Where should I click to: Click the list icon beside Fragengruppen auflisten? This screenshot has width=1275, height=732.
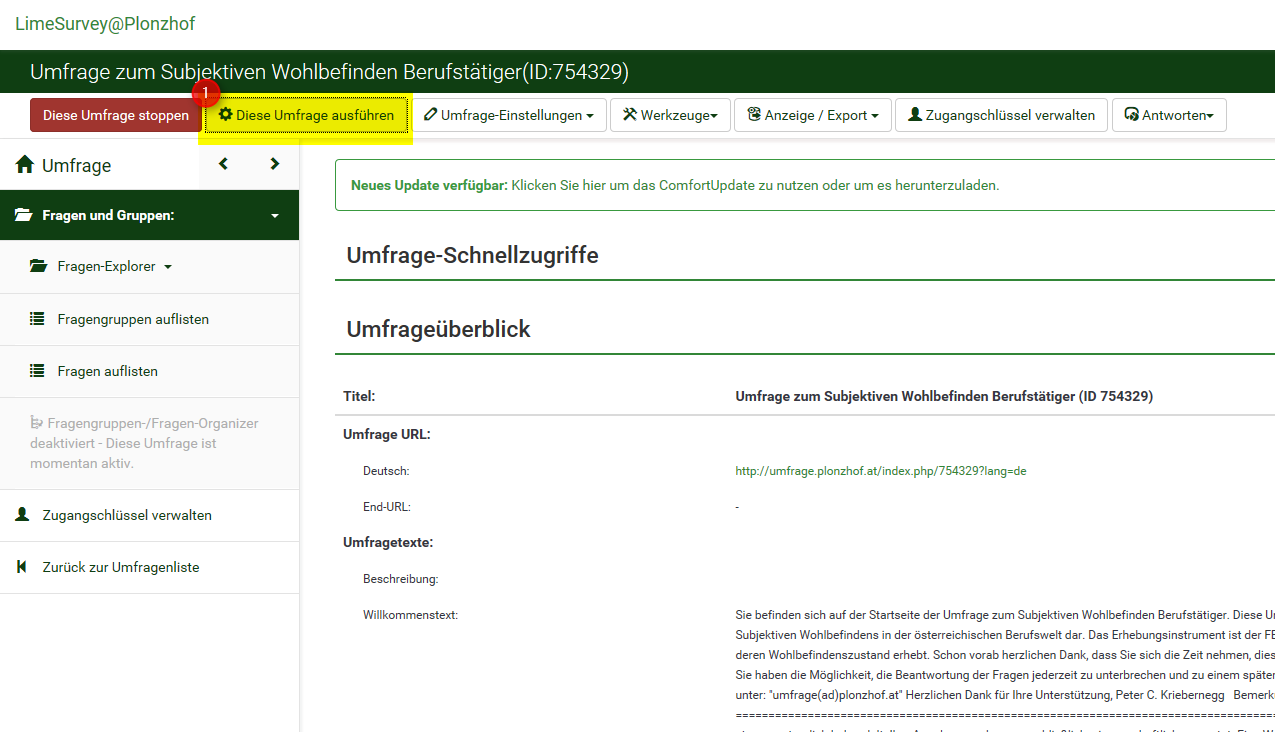pyautogui.click(x=38, y=319)
